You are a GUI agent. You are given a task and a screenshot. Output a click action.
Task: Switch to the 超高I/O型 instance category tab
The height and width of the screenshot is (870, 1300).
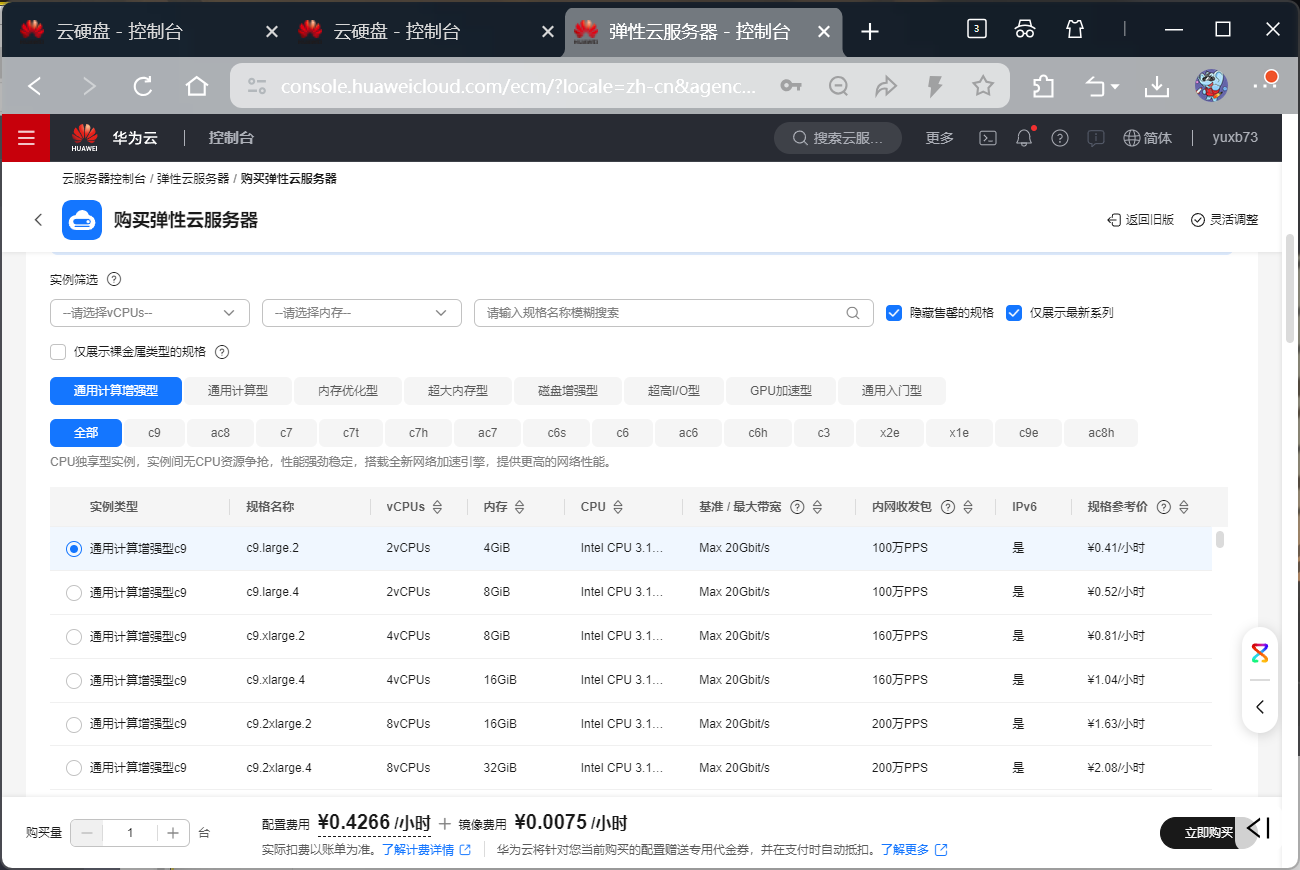click(x=674, y=391)
